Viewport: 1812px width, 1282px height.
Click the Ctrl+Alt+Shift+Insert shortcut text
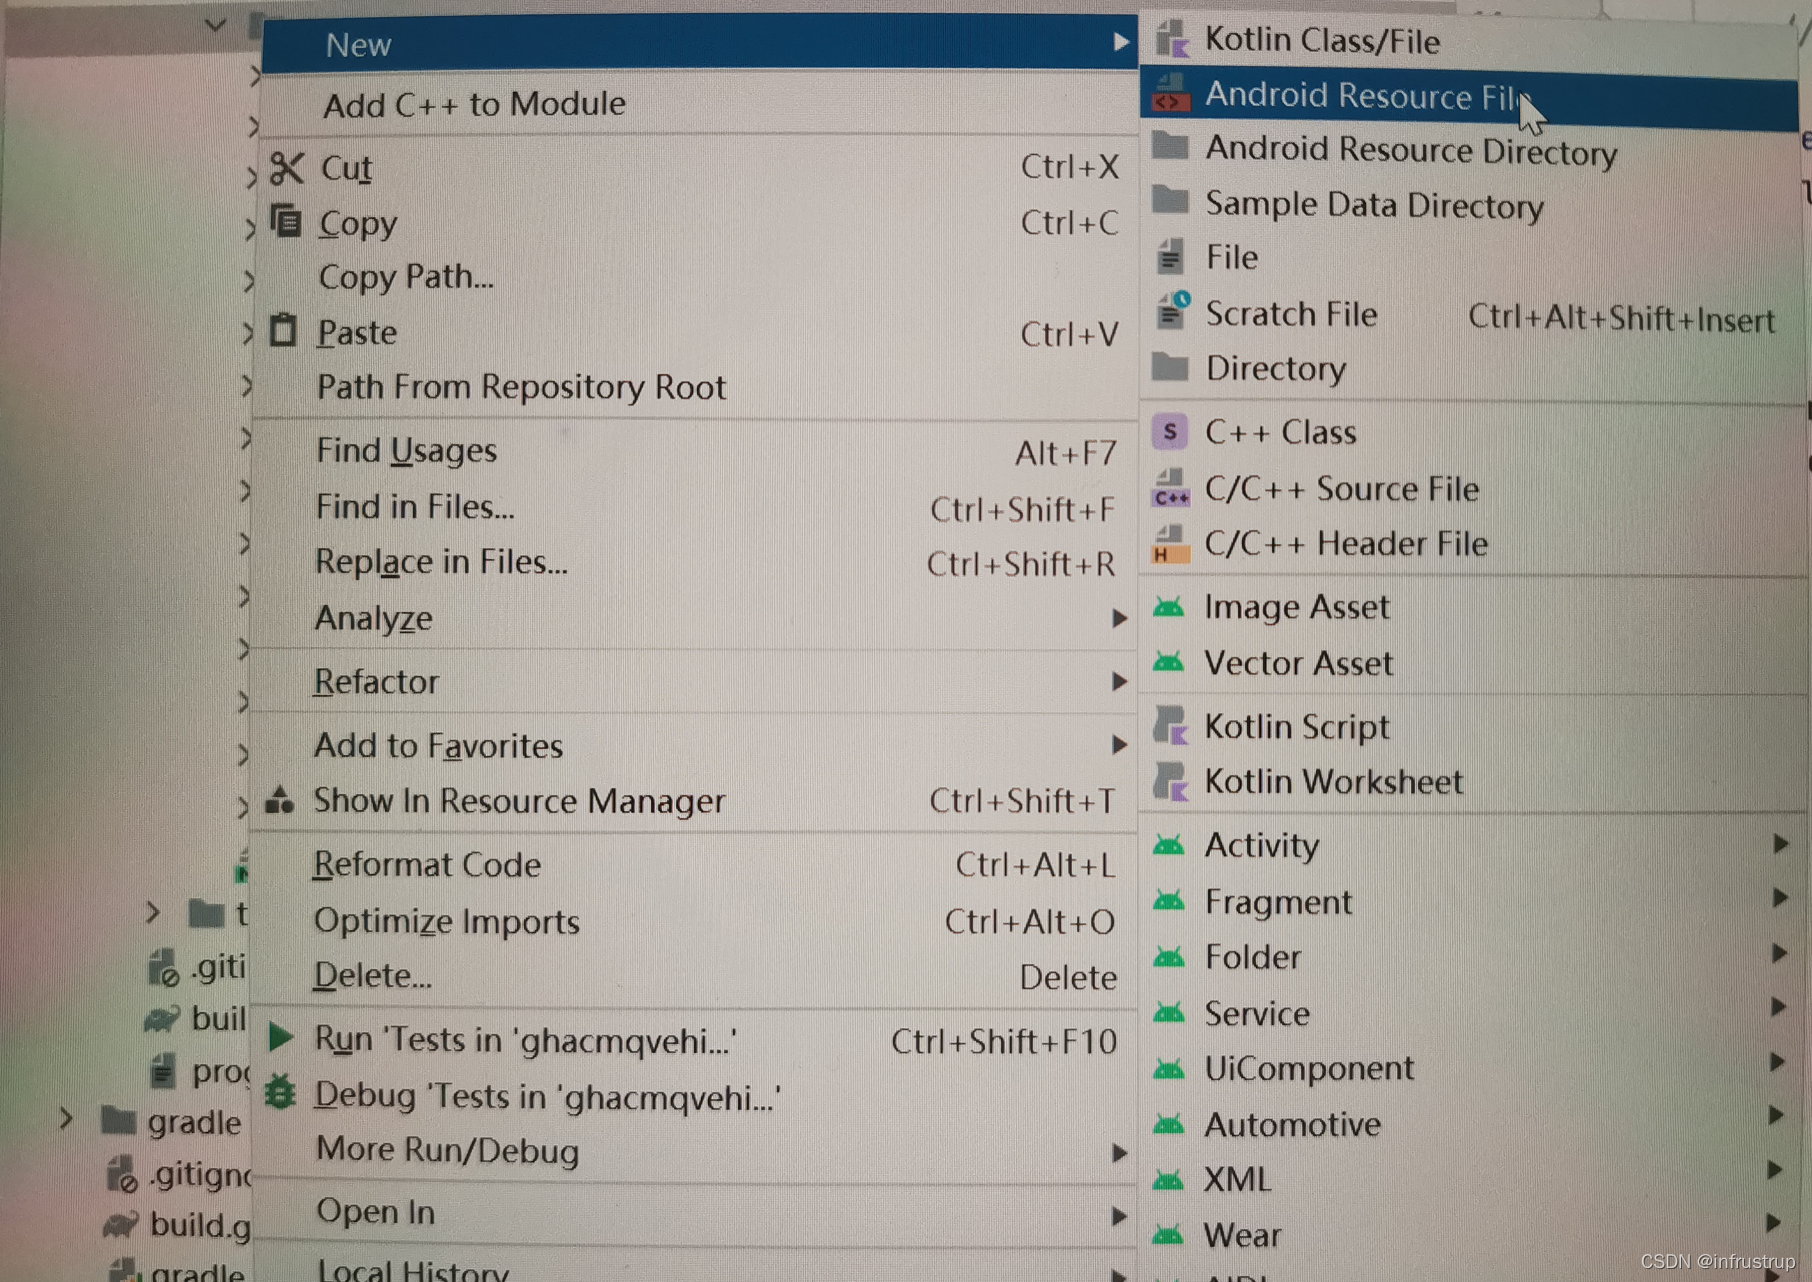coord(1621,319)
